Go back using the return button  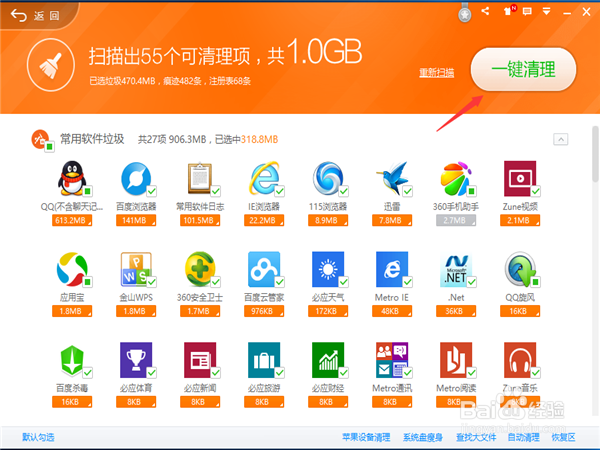click(x=35, y=15)
